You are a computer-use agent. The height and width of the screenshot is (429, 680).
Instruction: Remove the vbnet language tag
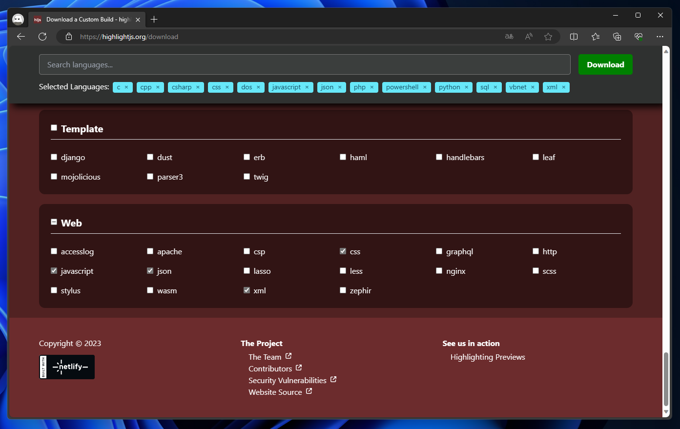(x=533, y=87)
